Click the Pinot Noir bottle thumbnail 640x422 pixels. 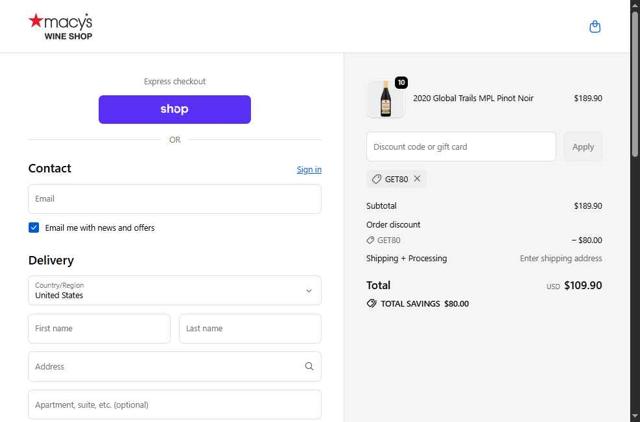(x=385, y=99)
